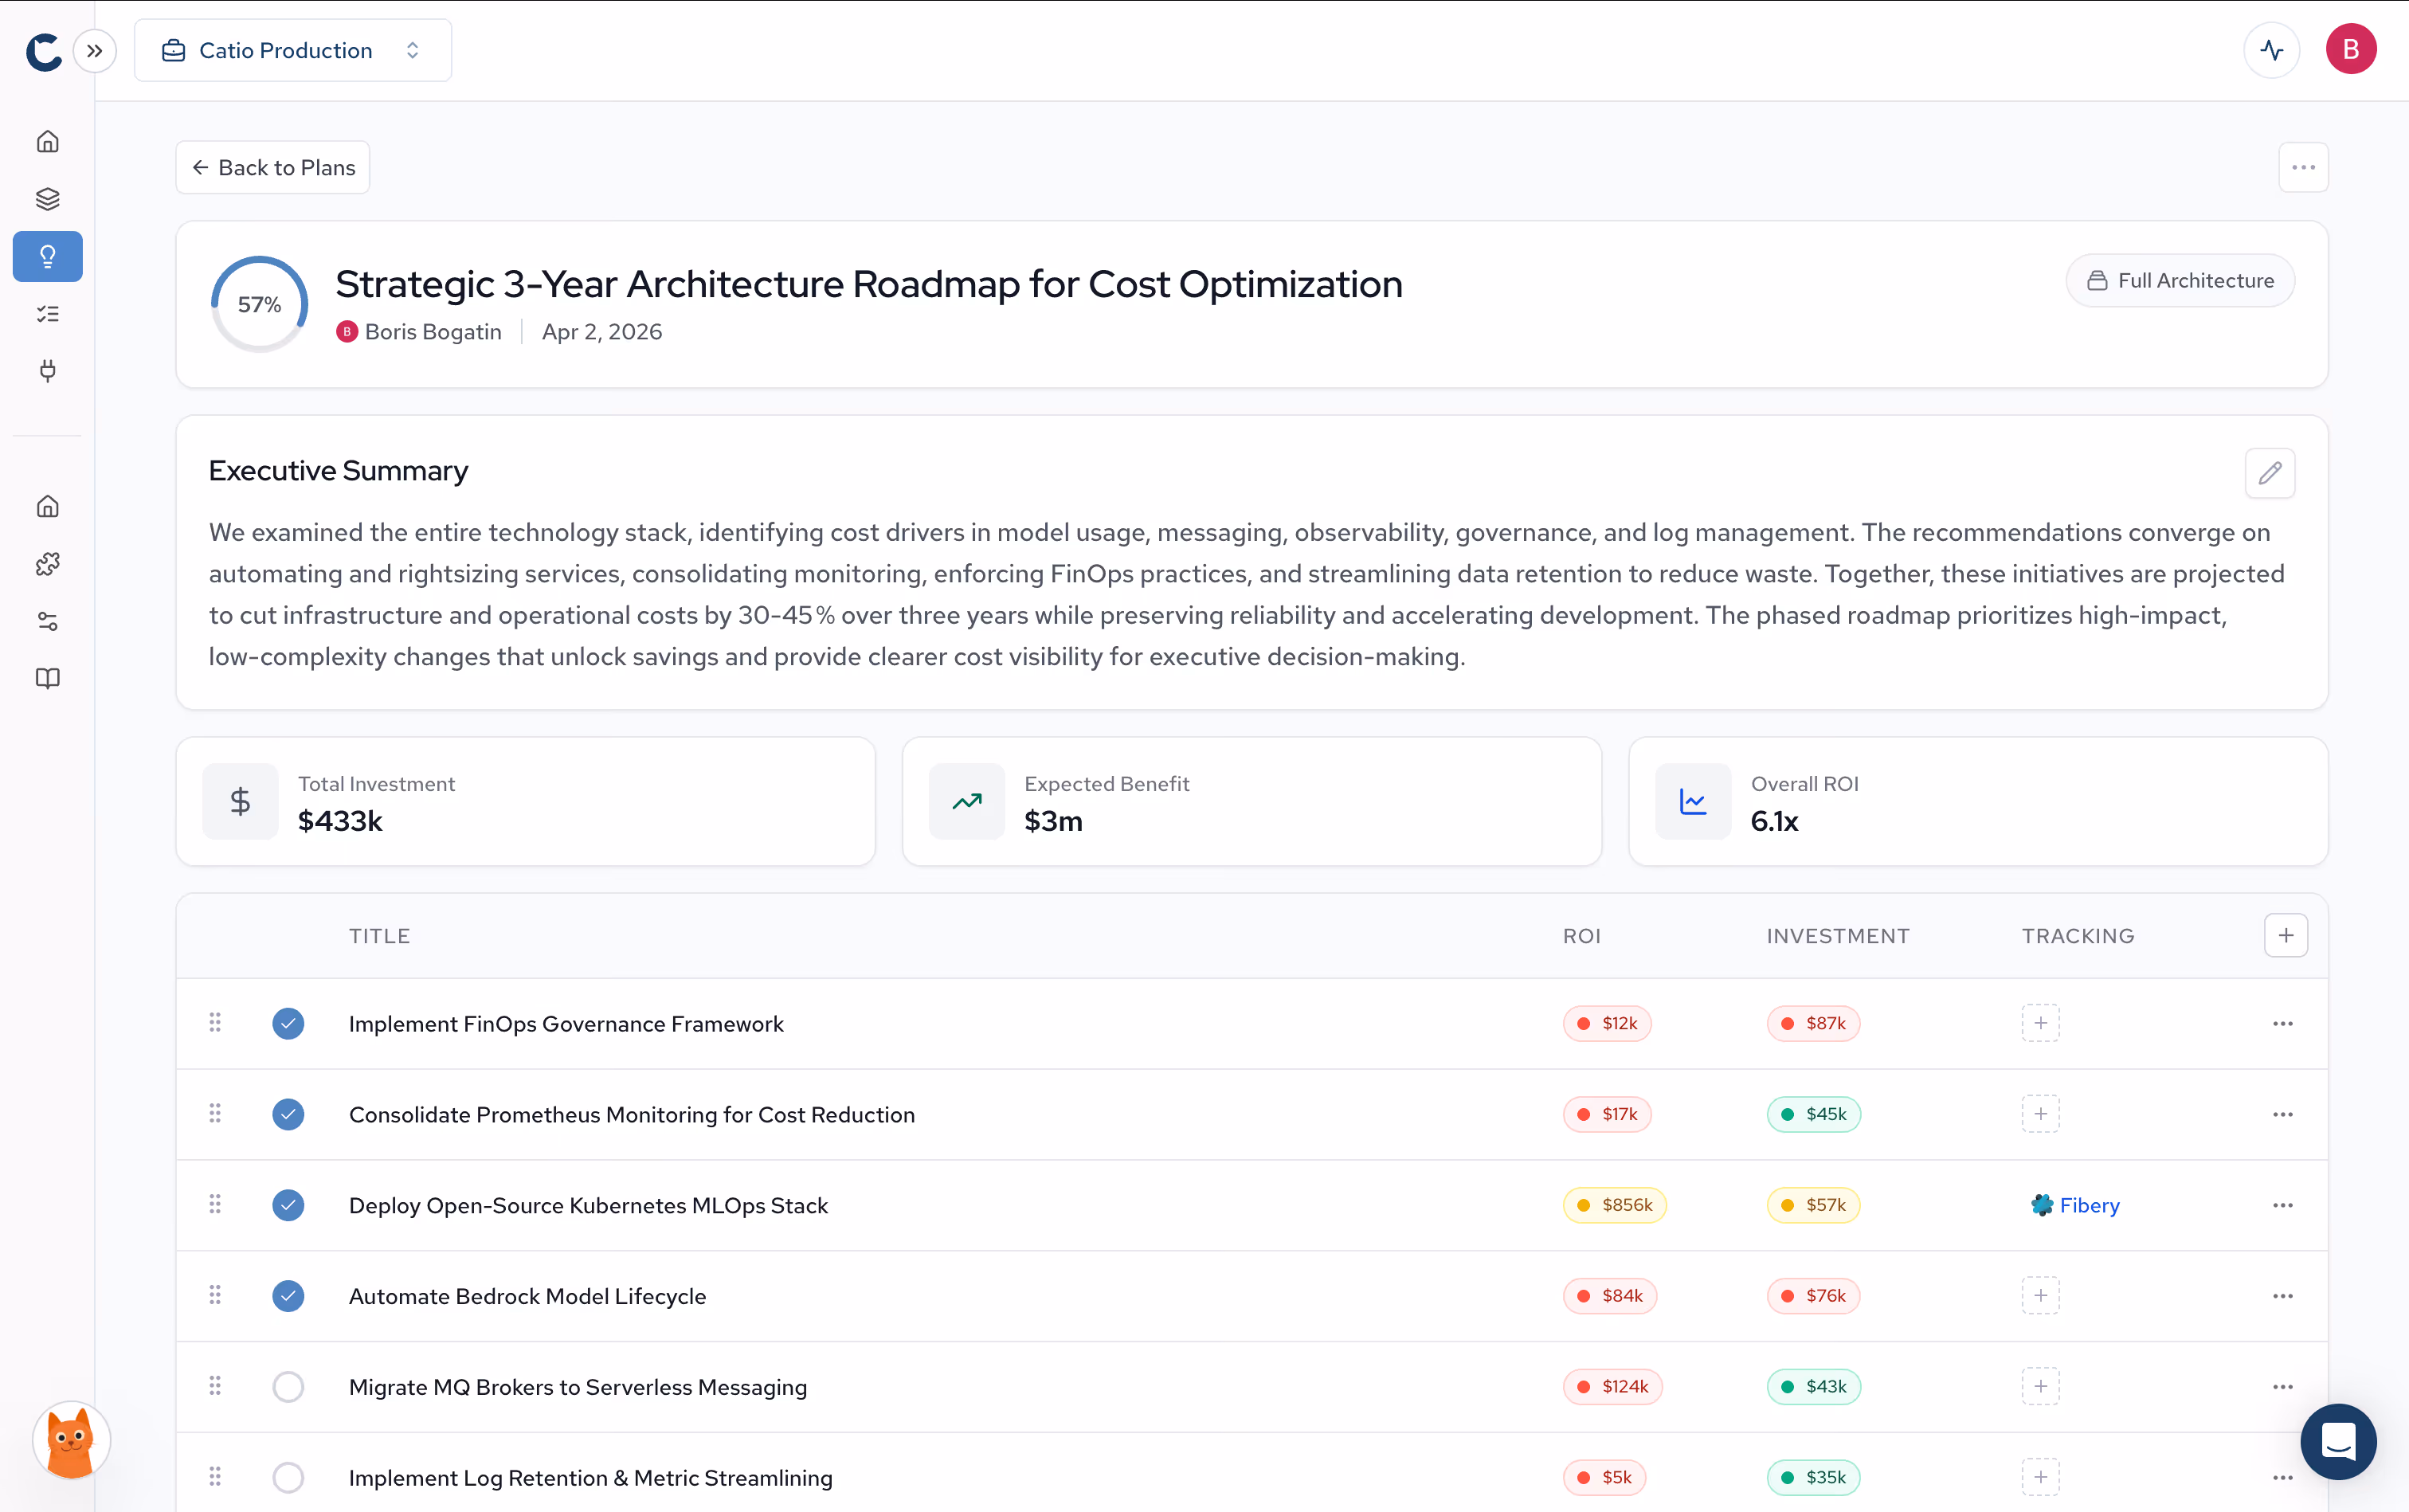
Task: Expand the sidebar with double chevron
Action: click(x=95, y=50)
